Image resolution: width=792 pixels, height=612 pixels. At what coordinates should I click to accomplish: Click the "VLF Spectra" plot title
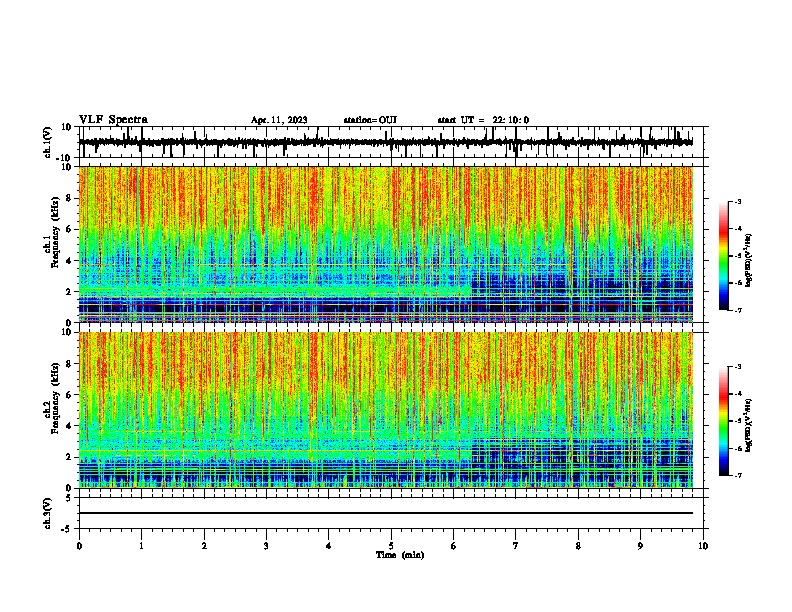(x=113, y=120)
